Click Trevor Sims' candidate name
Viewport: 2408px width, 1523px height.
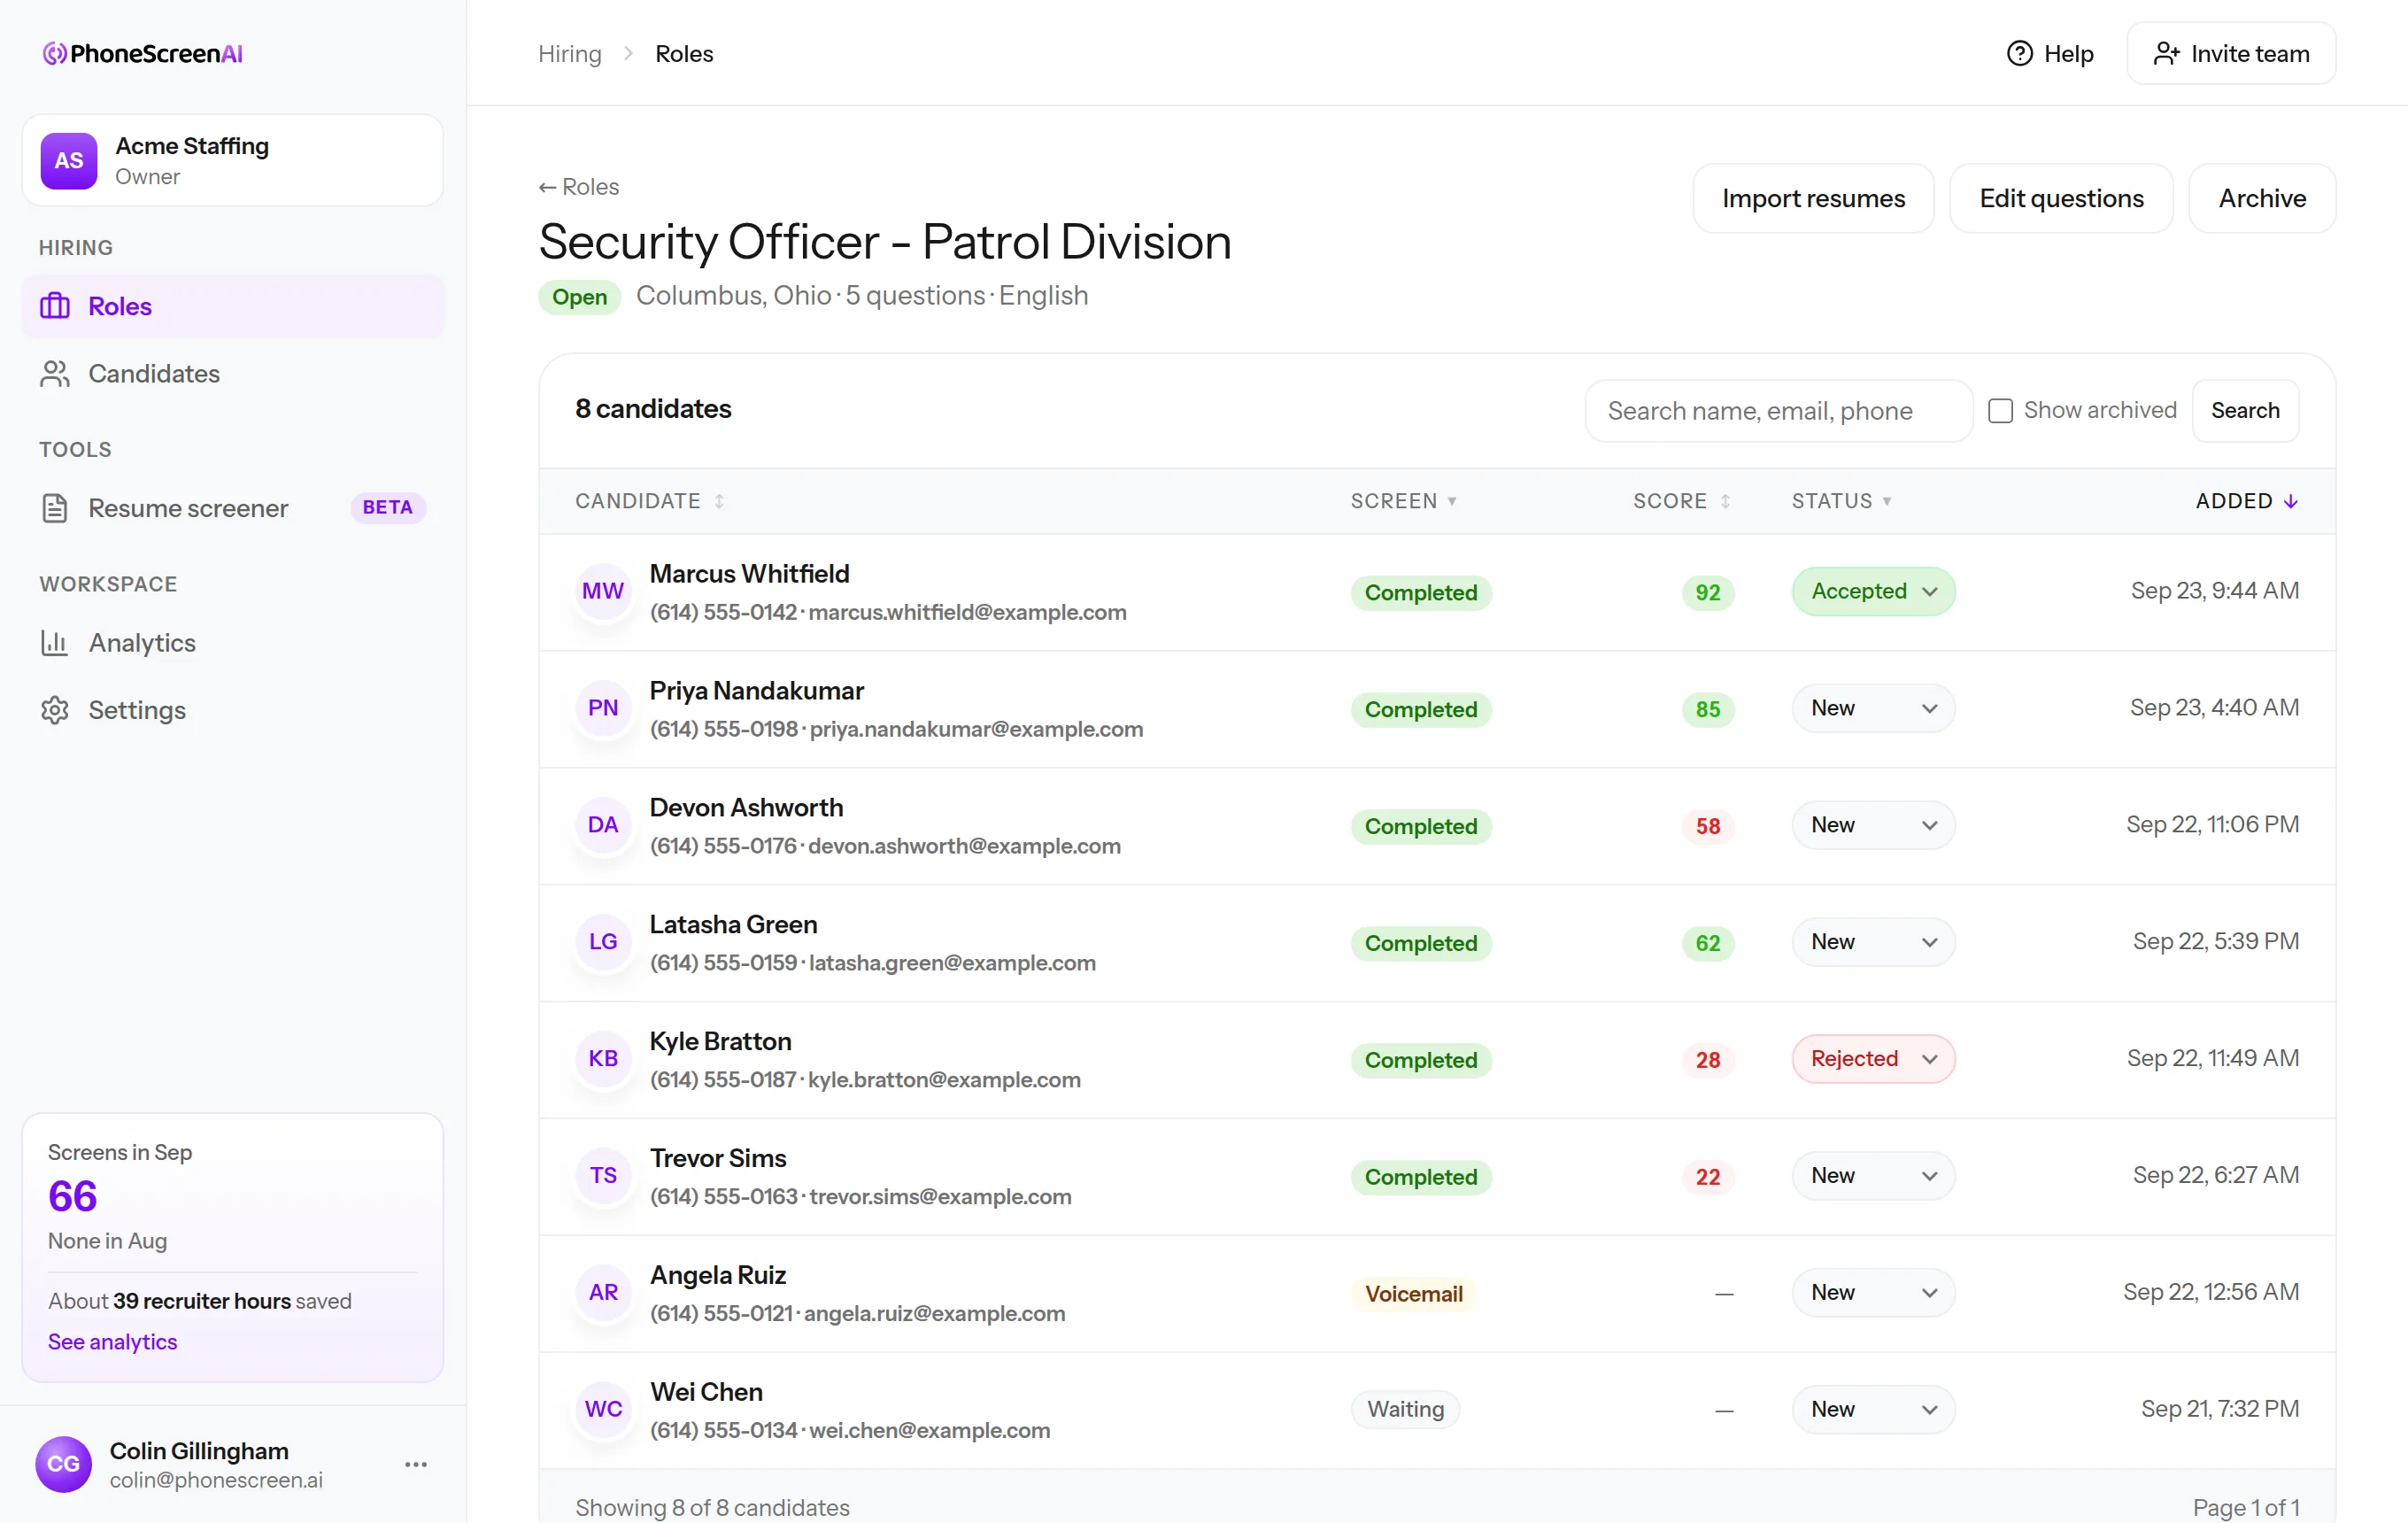[718, 1158]
